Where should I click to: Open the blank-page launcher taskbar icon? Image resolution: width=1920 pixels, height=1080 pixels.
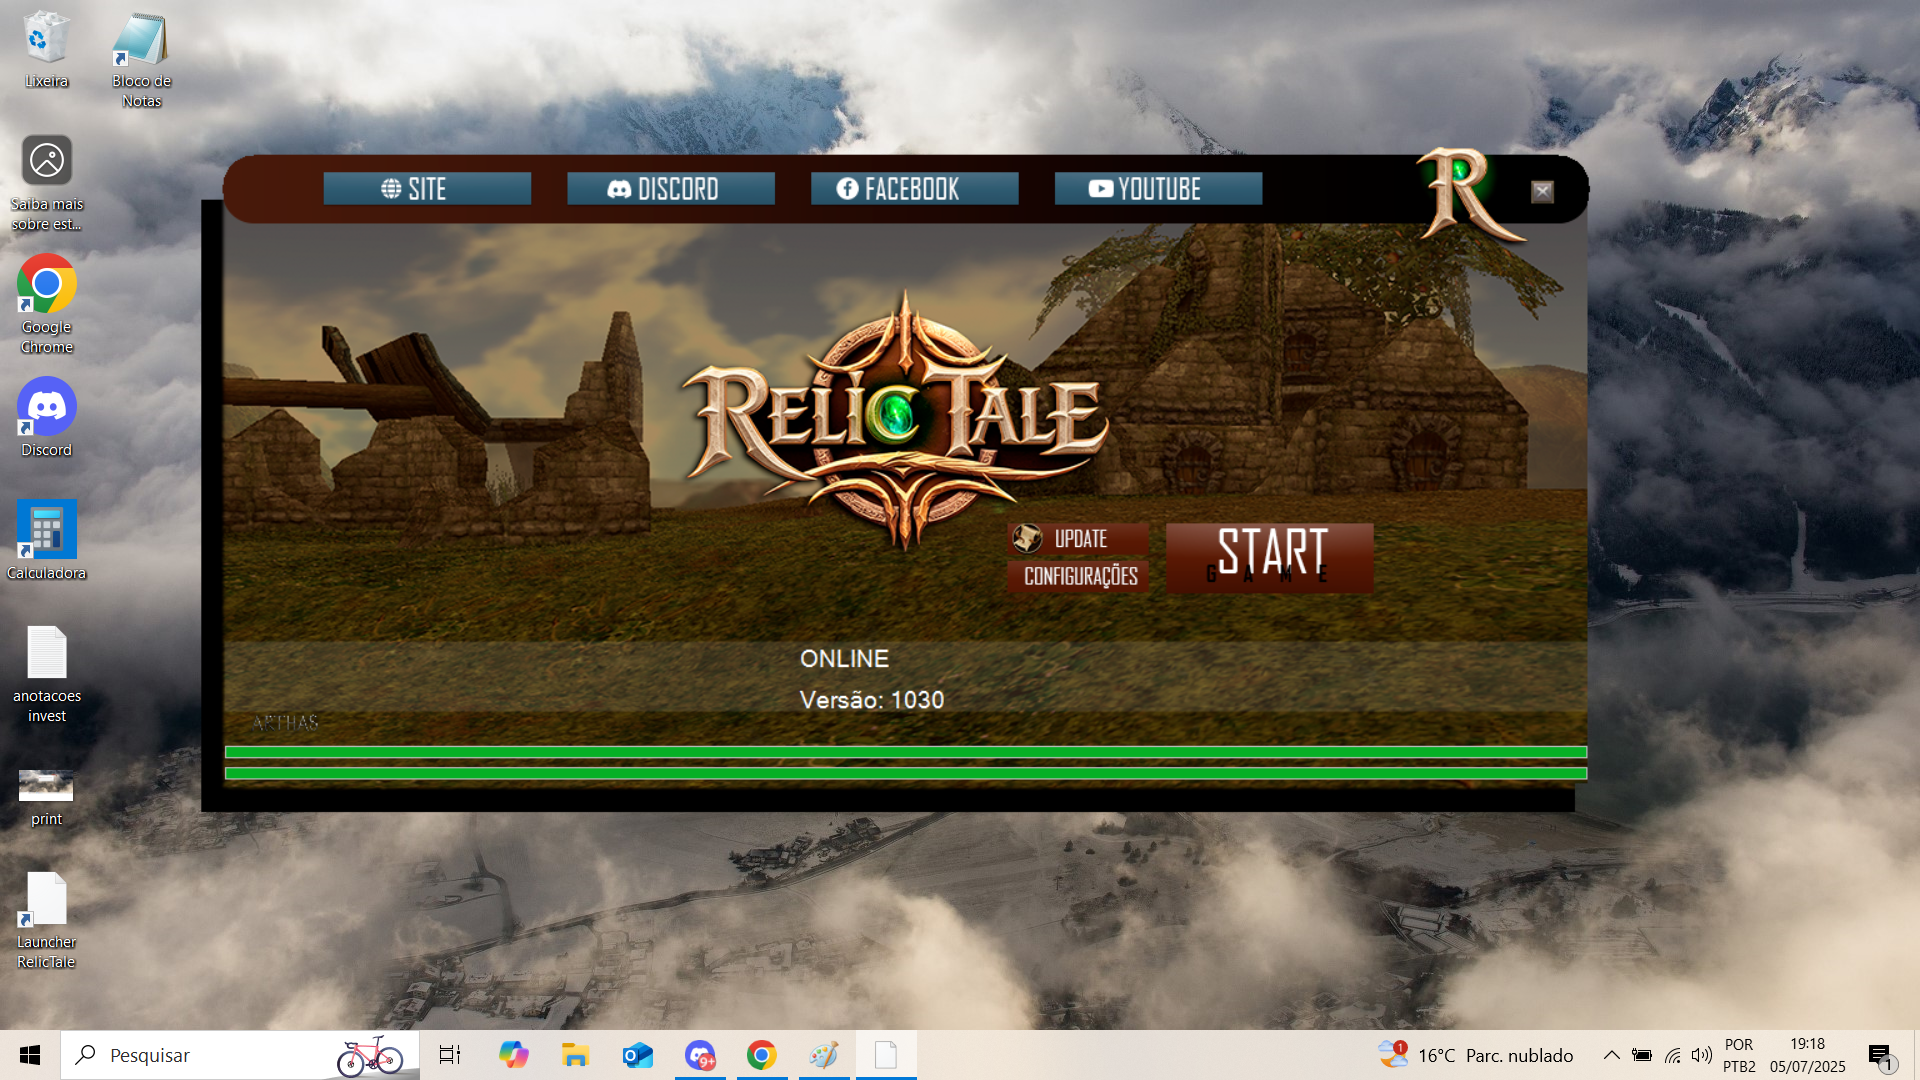click(886, 1055)
